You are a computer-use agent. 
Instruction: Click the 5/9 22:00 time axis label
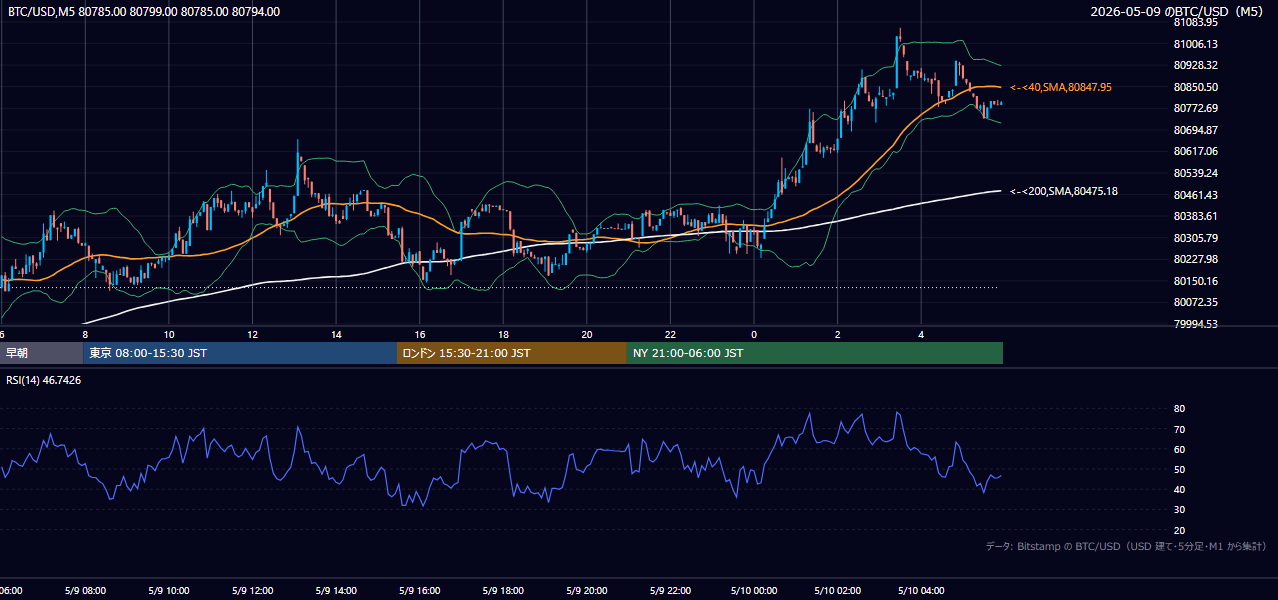[670, 591]
